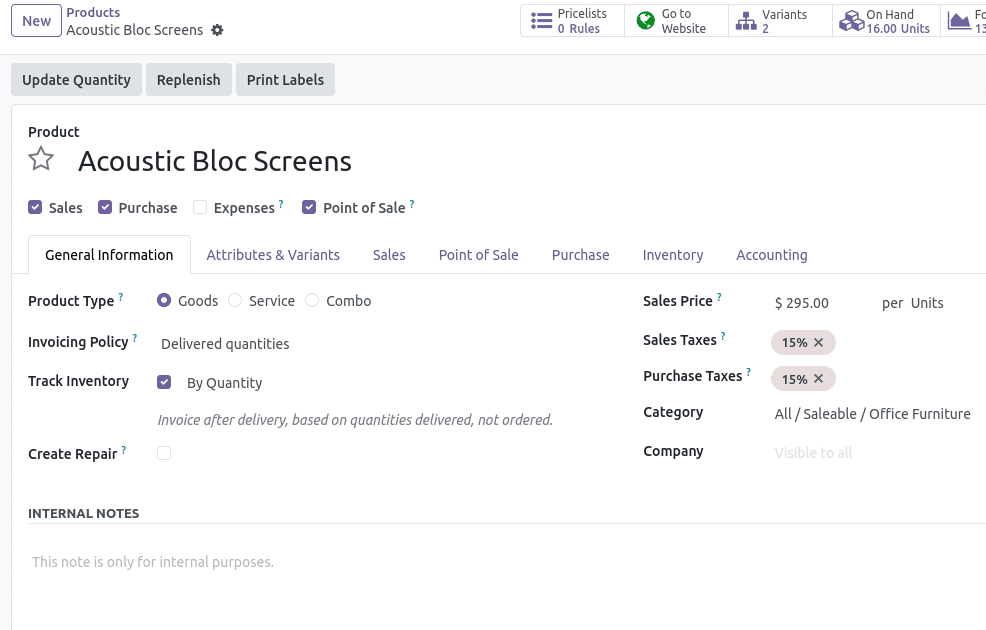Open Pricelists rules list icon

click(541, 21)
